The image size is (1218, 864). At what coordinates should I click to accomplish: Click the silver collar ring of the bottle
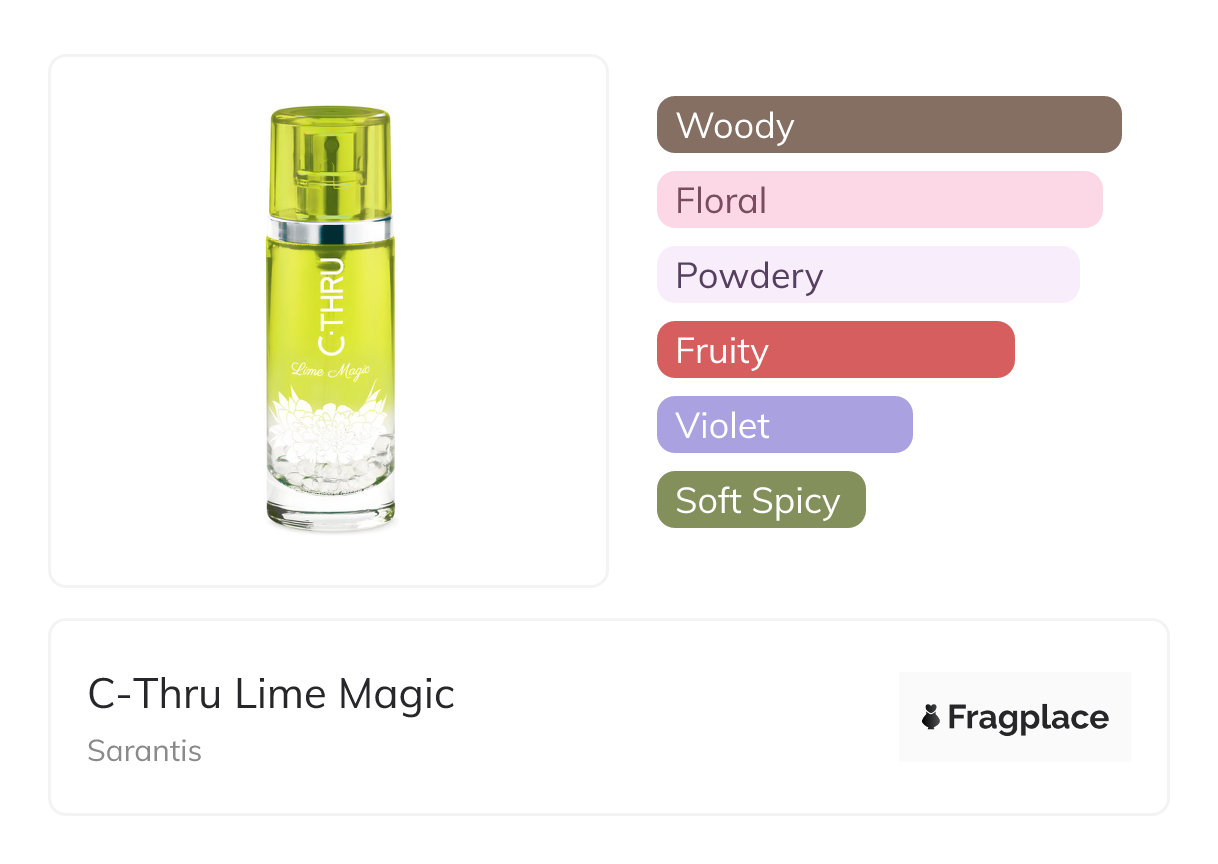pyautogui.click(x=329, y=230)
